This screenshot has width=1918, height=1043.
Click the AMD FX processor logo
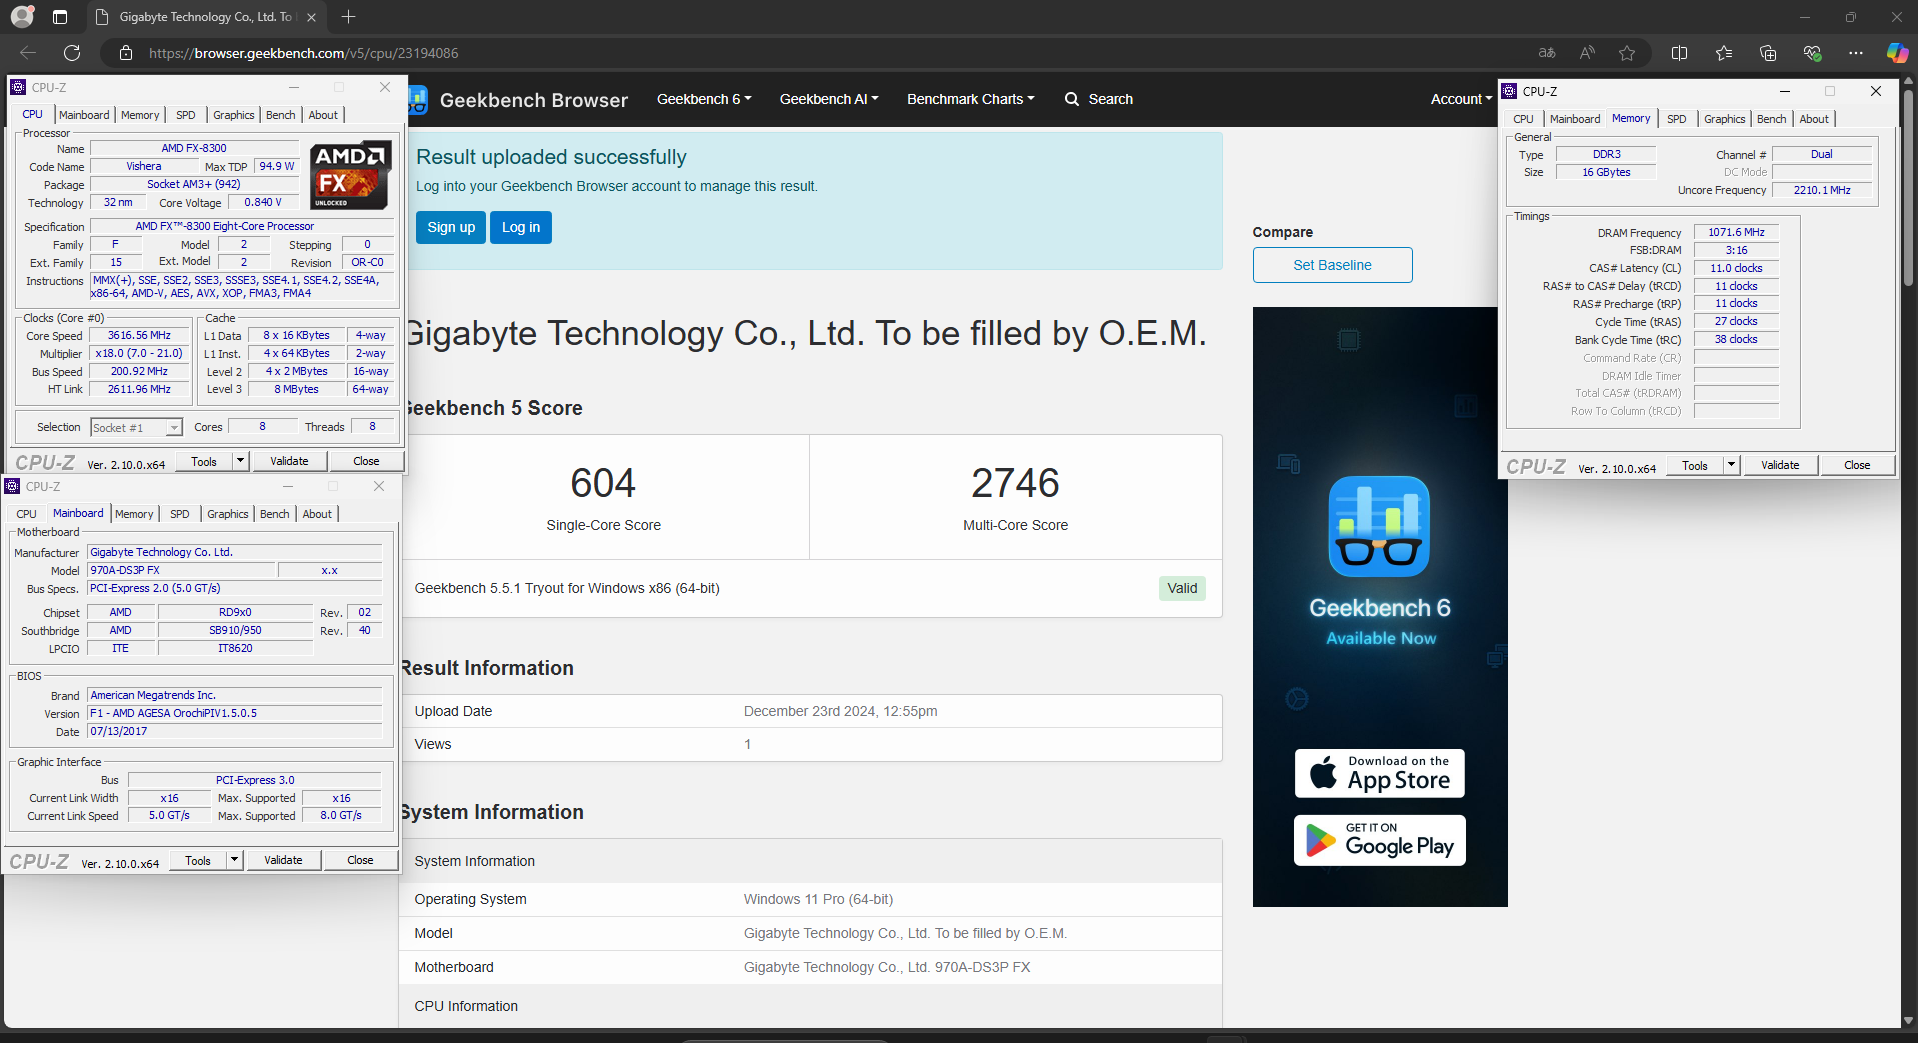point(349,175)
